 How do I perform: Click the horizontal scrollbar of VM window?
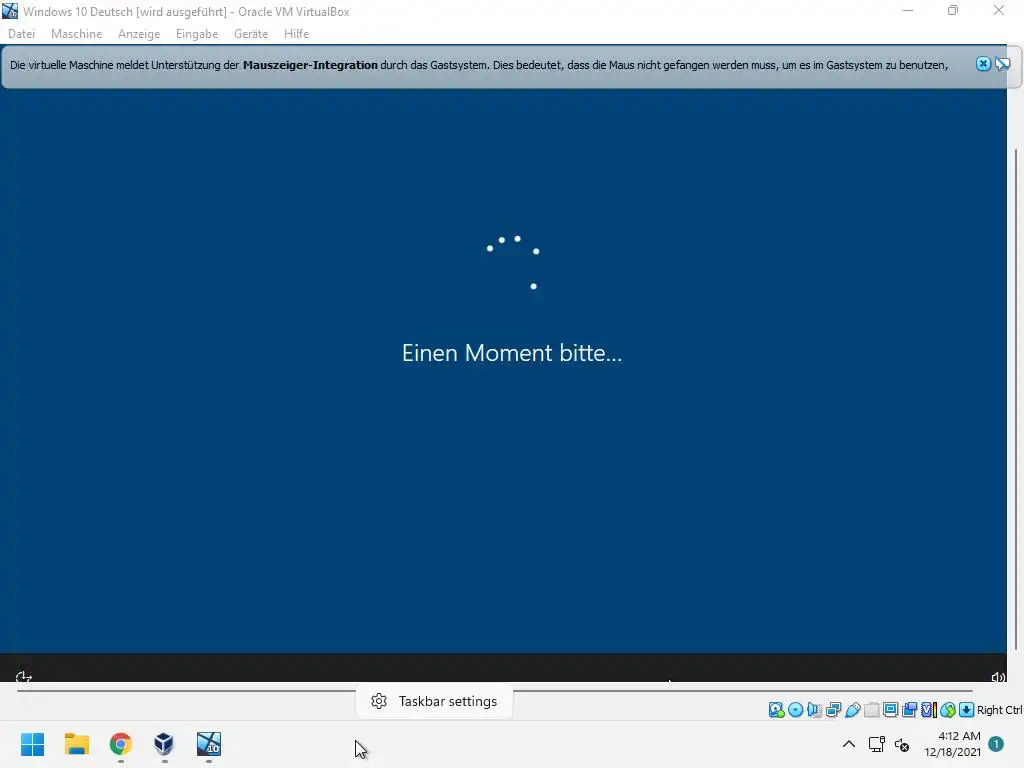[494, 690]
